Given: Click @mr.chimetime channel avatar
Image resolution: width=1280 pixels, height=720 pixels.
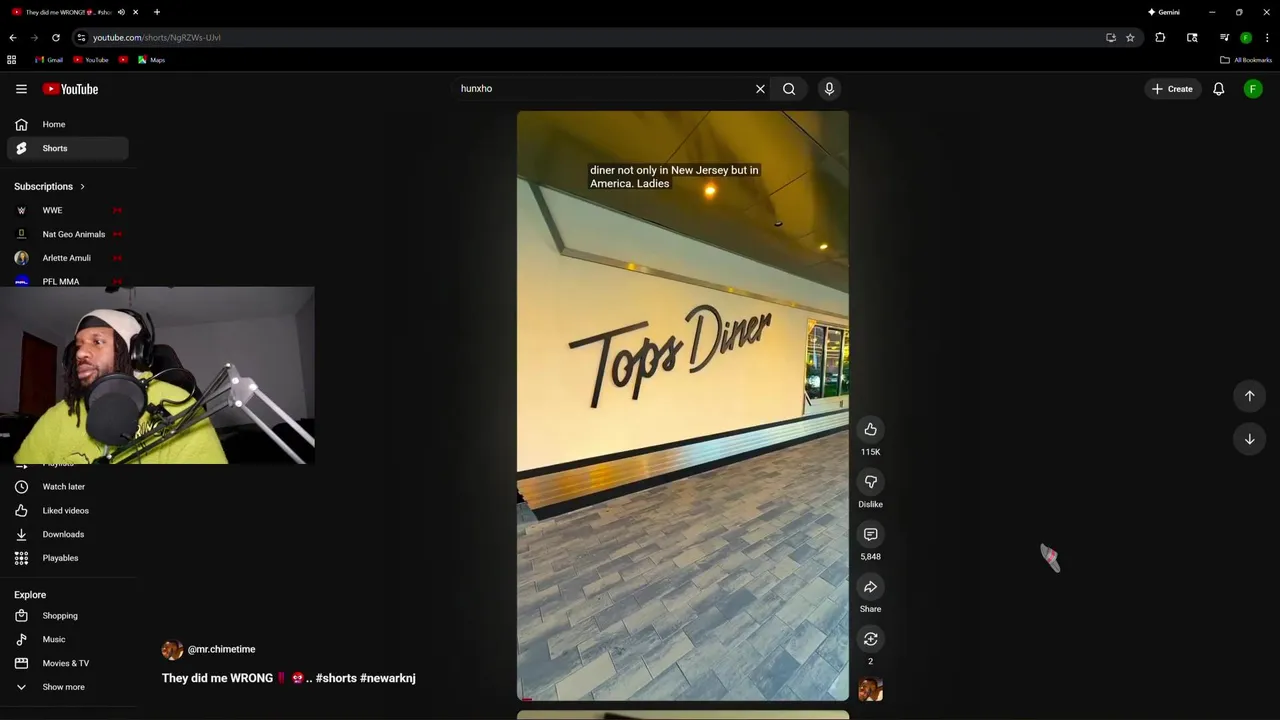Looking at the screenshot, I should tap(172, 650).
